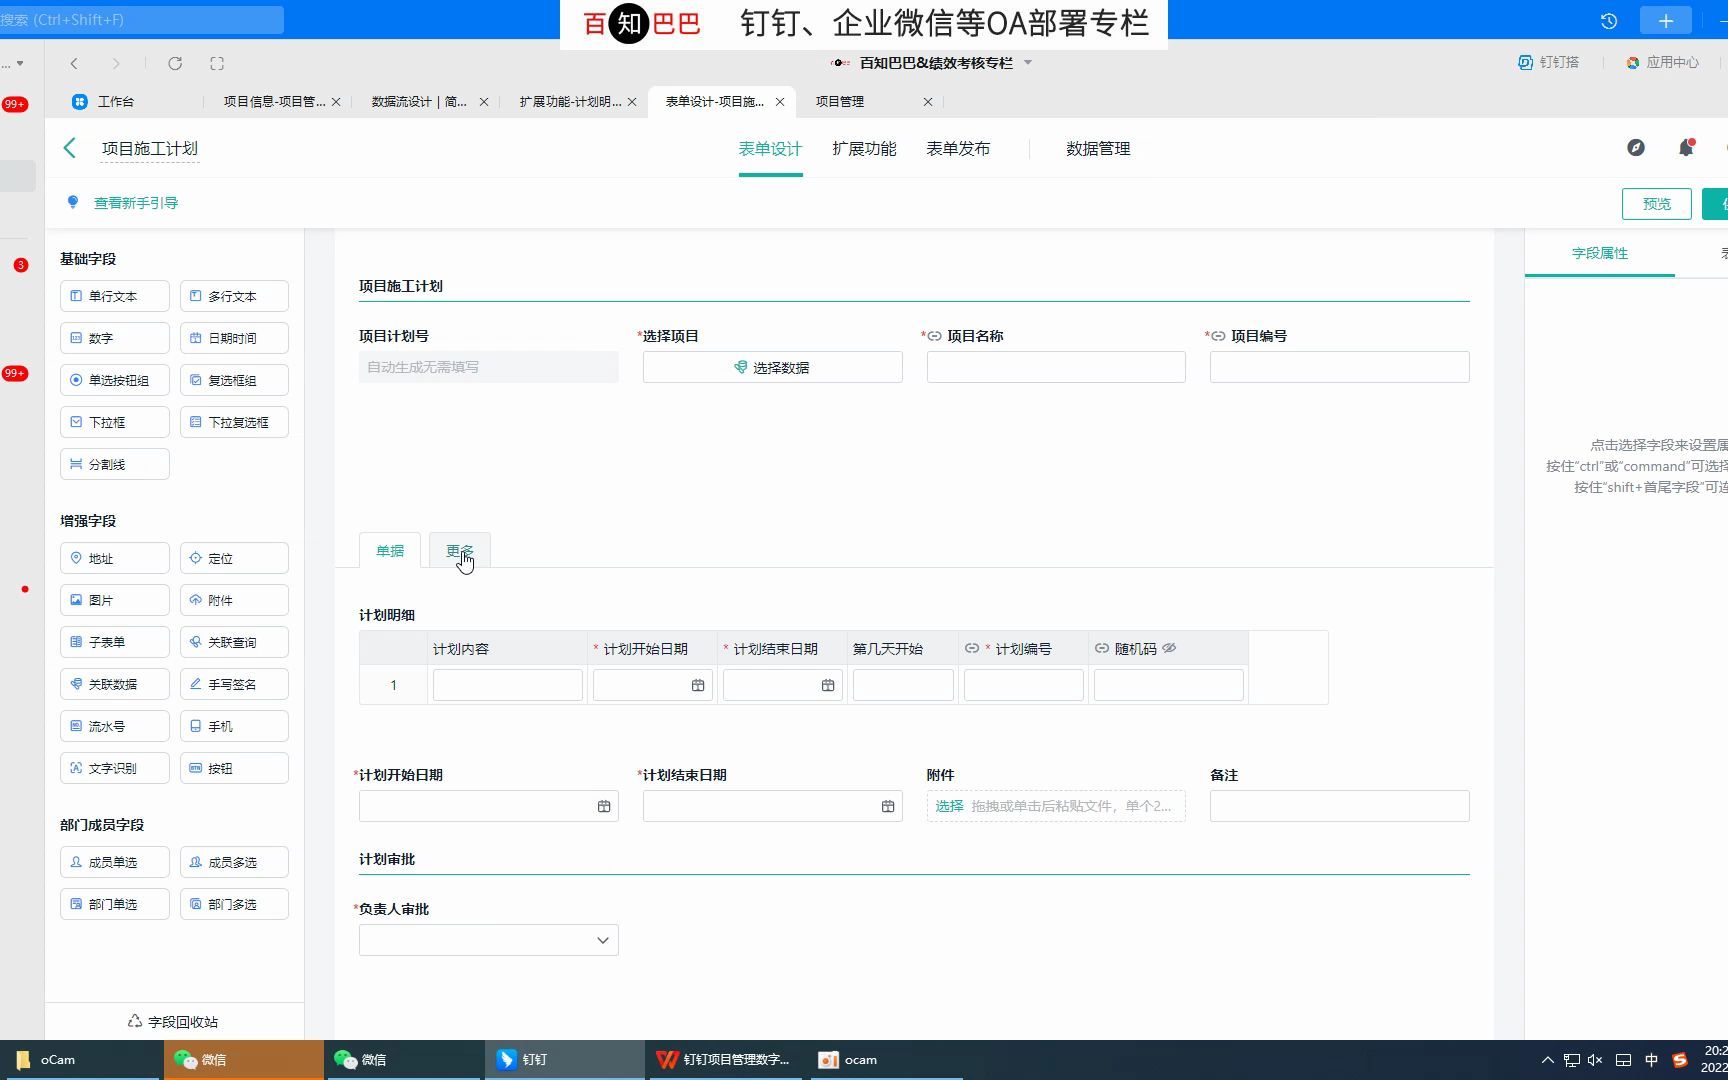The height and width of the screenshot is (1080, 1728).
Task: Add a 单选按钮组 field
Action: [x=115, y=380]
